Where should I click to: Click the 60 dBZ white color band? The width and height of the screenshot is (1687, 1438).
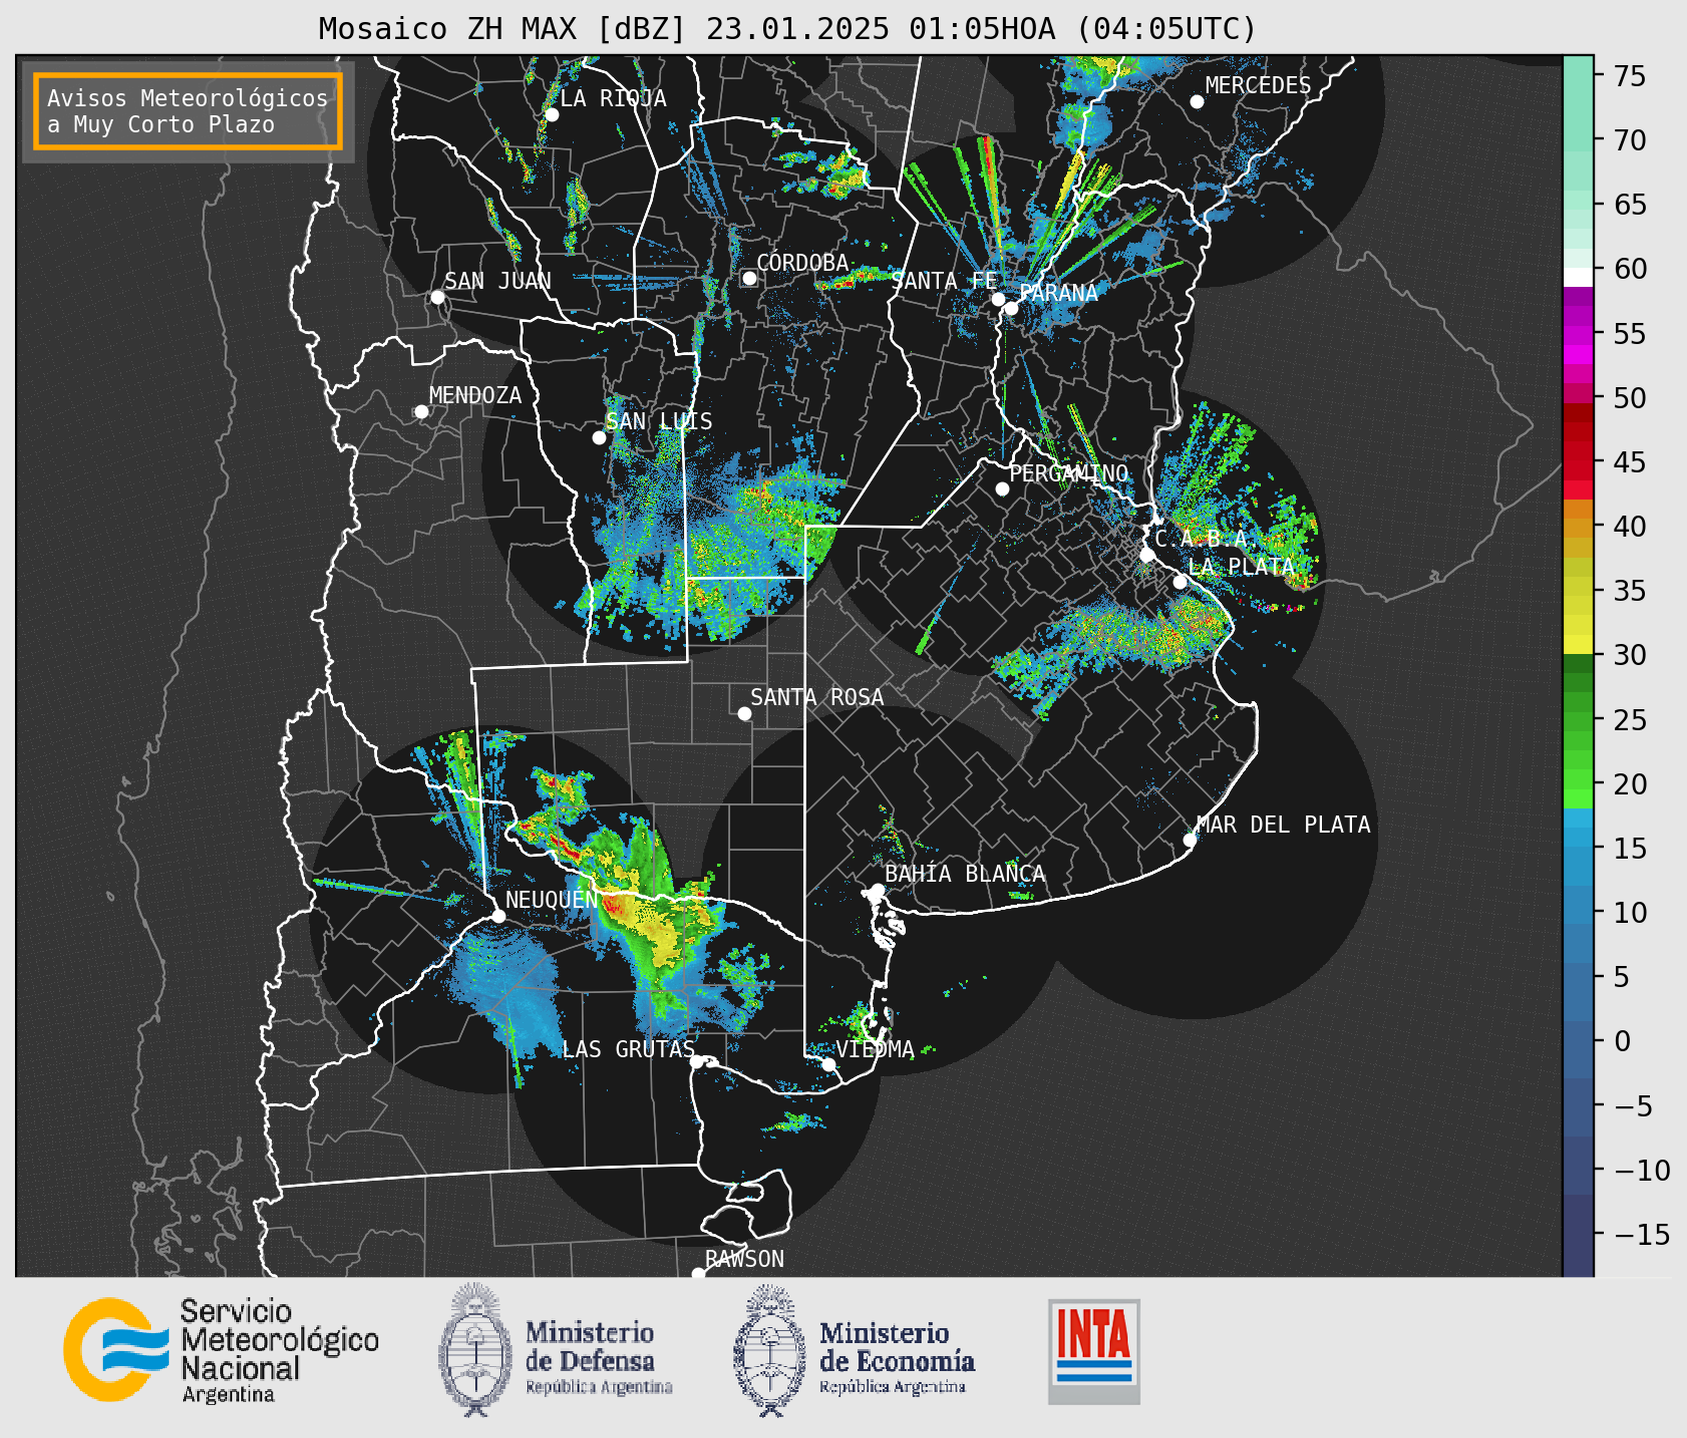[x=1578, y=277]
